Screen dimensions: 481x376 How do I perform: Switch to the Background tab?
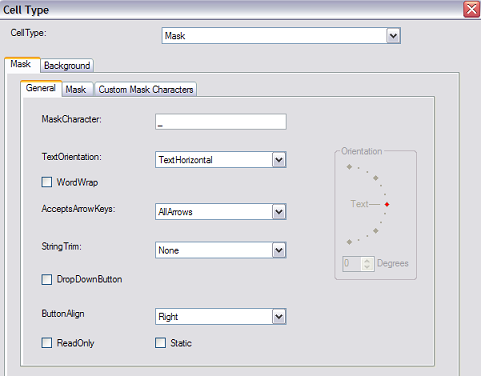(x=67, y=66)
